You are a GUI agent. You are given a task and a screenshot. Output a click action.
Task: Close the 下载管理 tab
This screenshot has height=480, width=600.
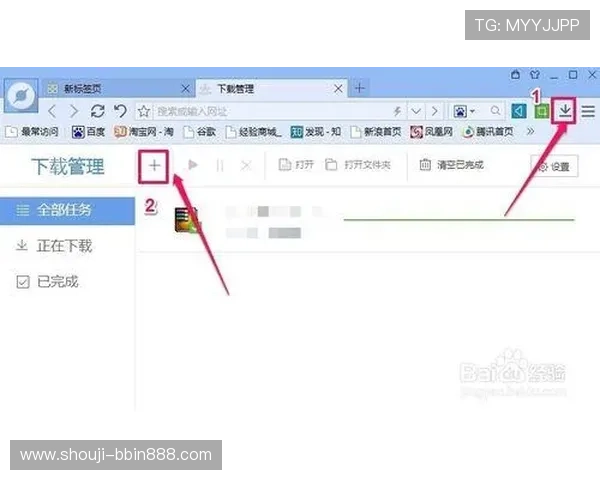(338, 89)
